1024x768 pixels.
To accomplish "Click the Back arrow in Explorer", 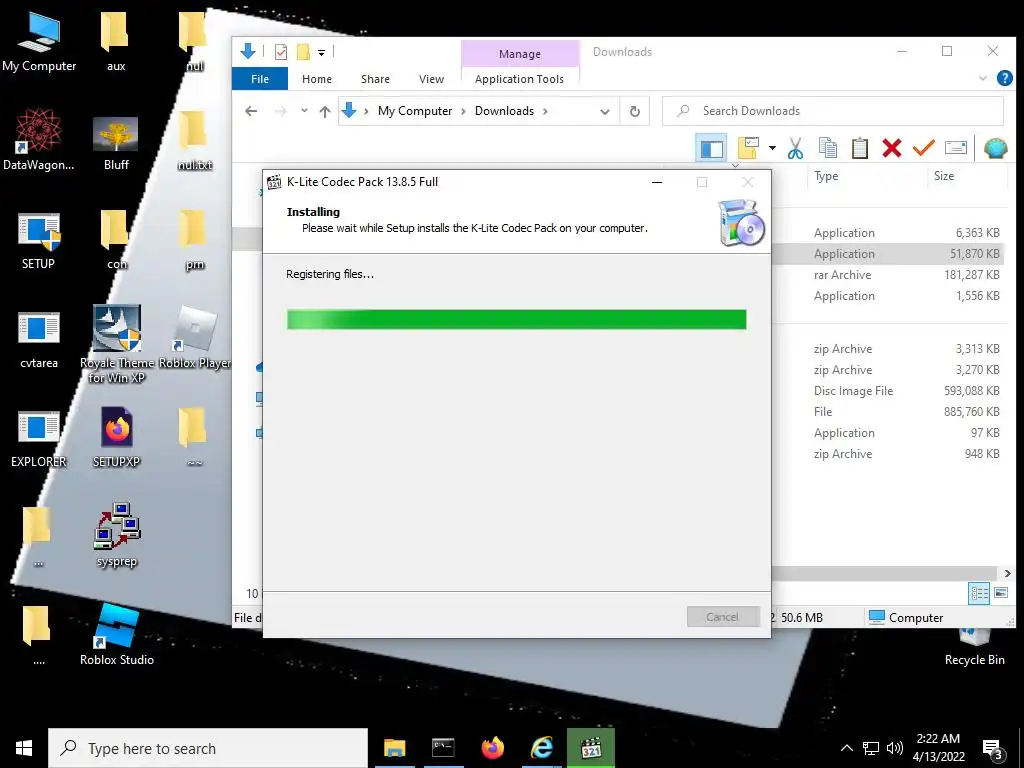I will [251, 111].
